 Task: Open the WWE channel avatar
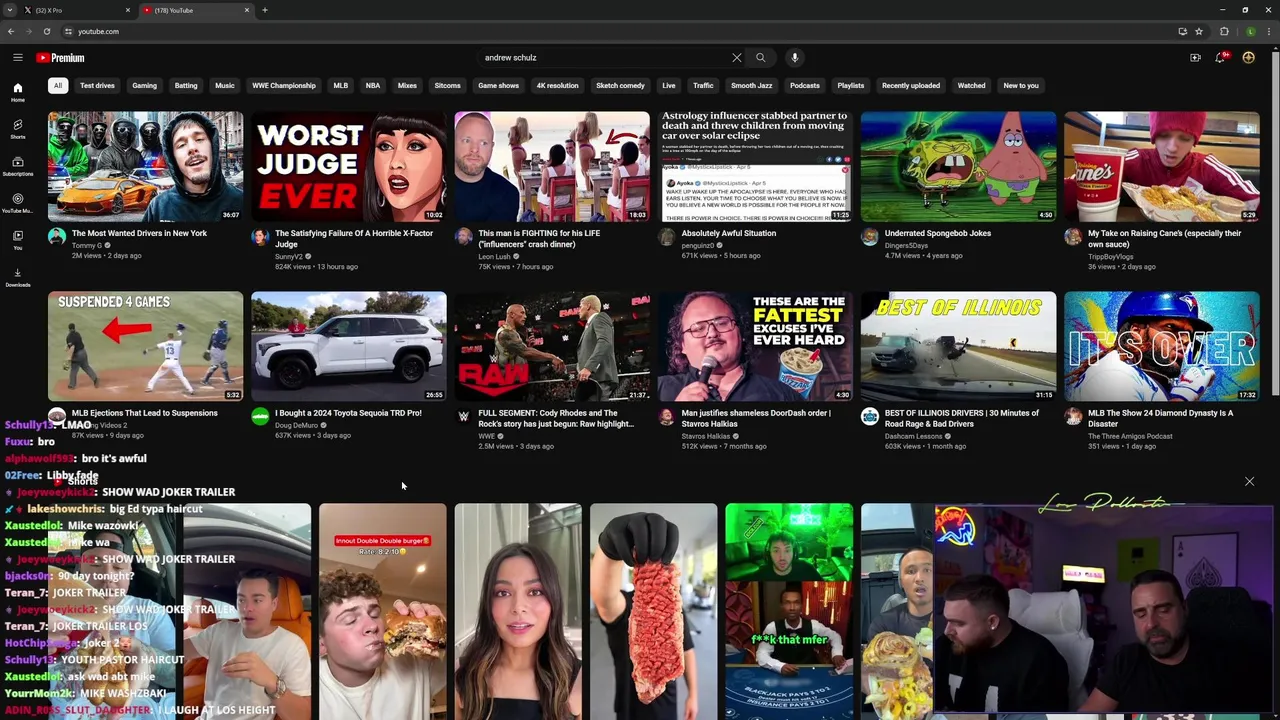(x=463, y=417)
